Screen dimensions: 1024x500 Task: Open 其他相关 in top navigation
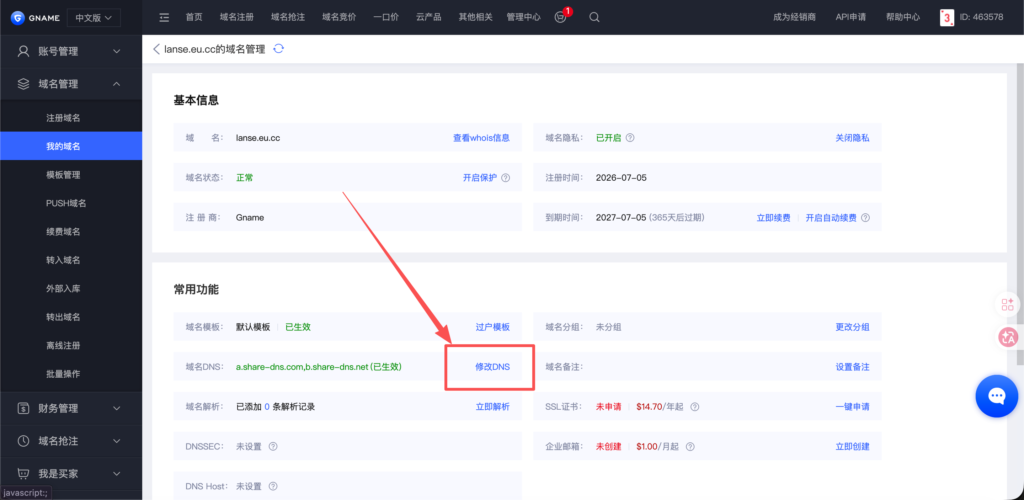[475, 18]
